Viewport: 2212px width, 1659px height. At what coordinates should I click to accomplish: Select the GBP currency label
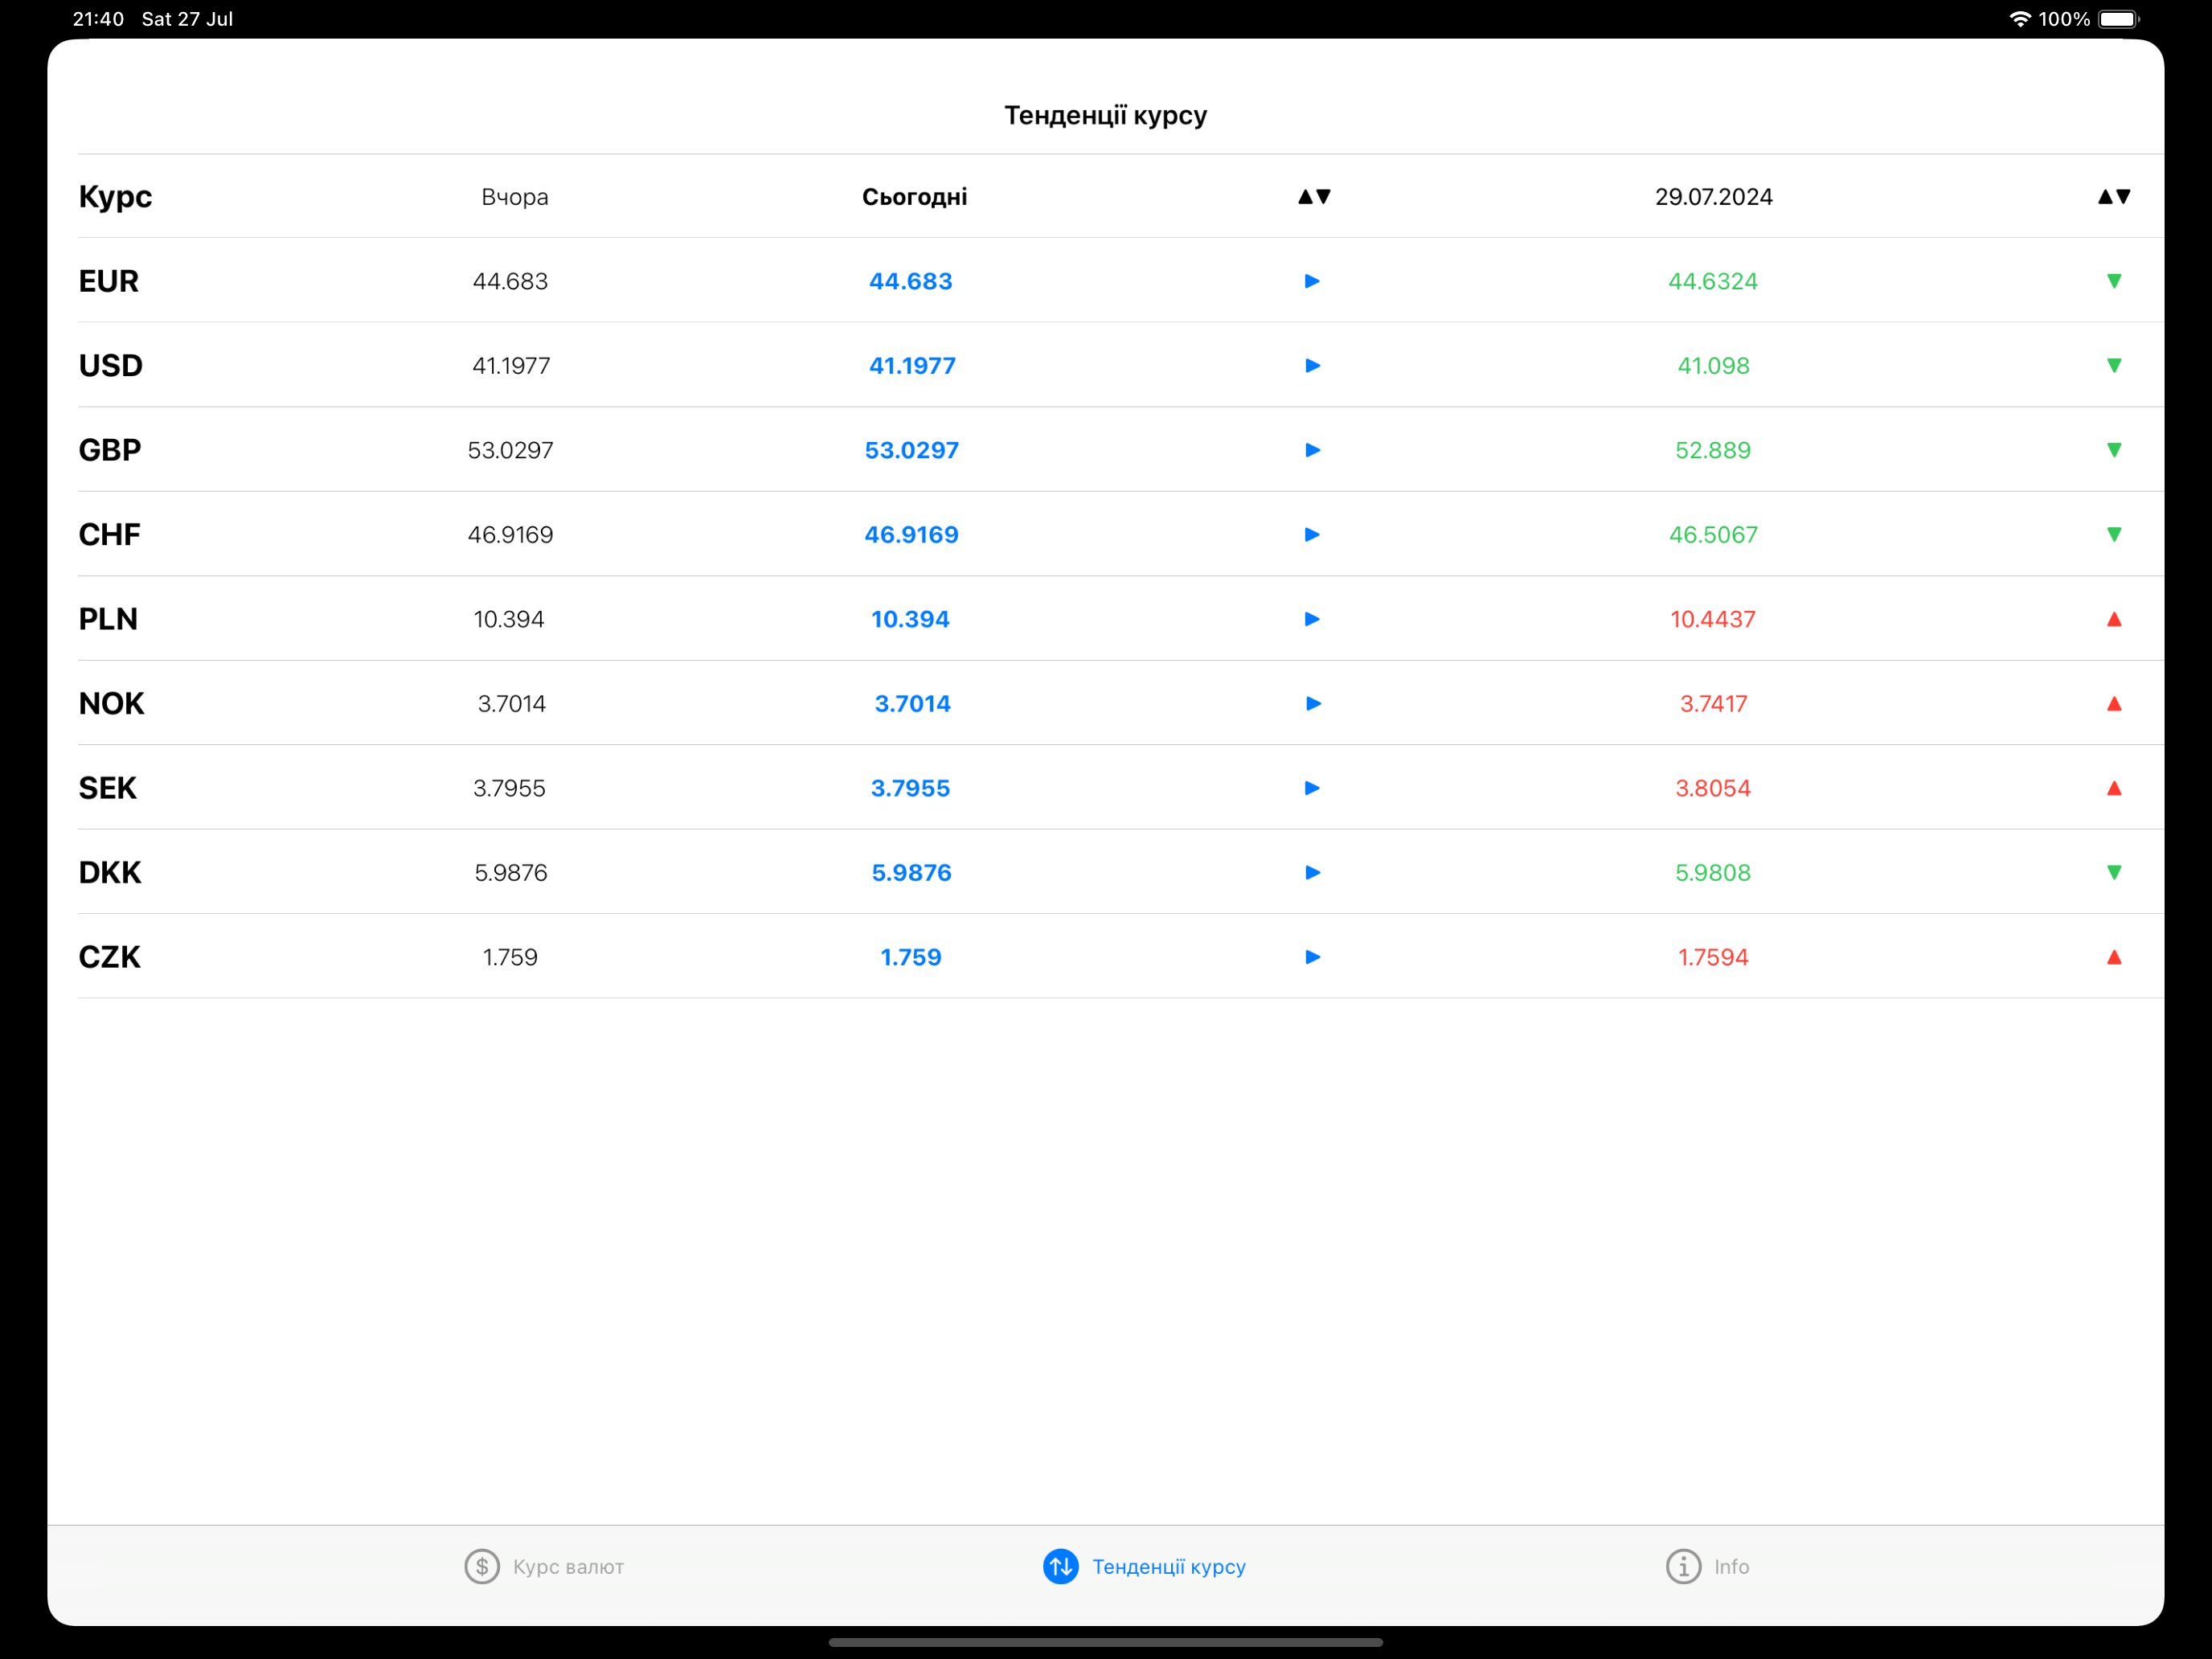110,450
